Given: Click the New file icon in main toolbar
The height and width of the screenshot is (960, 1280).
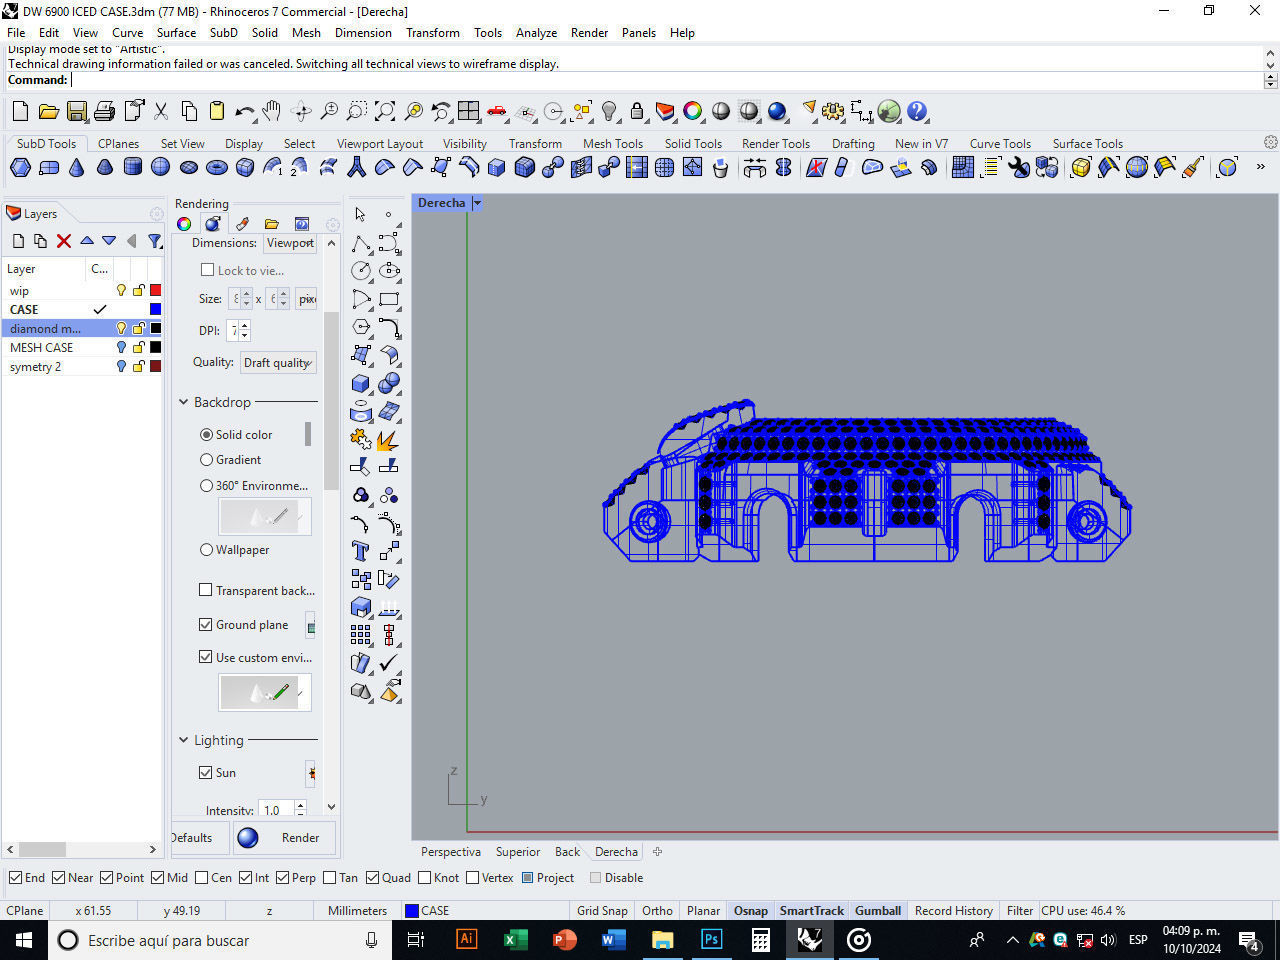Looking at the screenshot, I should coord(20,111).
